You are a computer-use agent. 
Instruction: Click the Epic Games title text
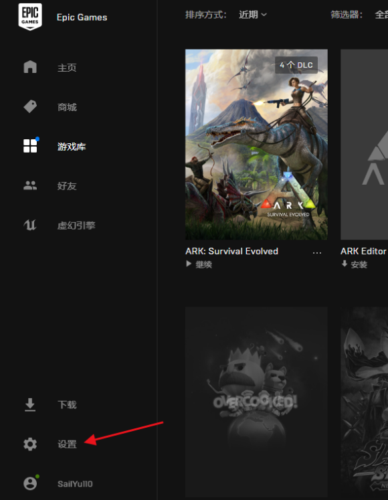click(x=82, y=17)
